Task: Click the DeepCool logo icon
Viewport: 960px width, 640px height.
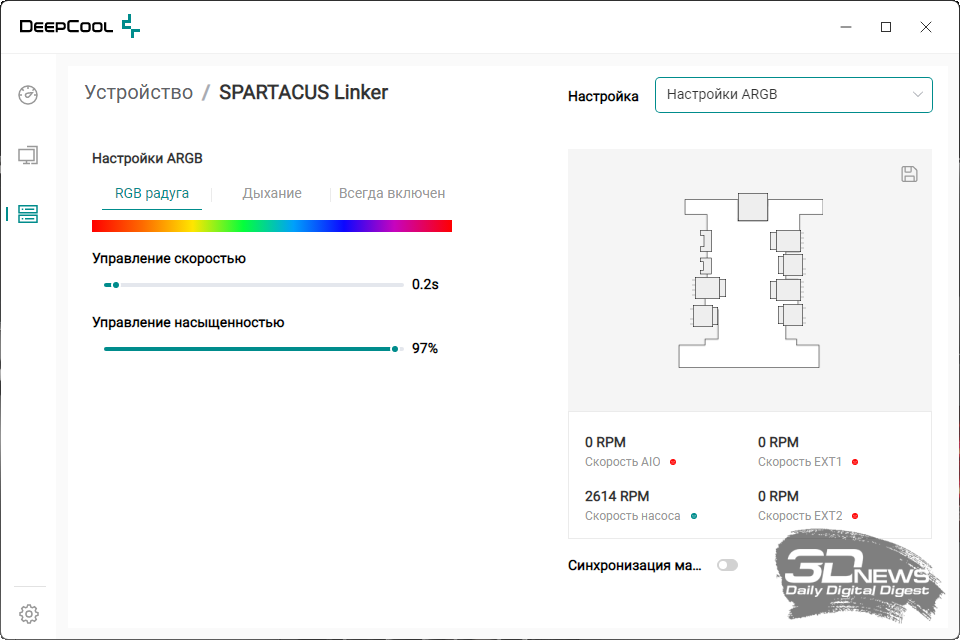Action: pyautogui.click(x=131, y=27)
